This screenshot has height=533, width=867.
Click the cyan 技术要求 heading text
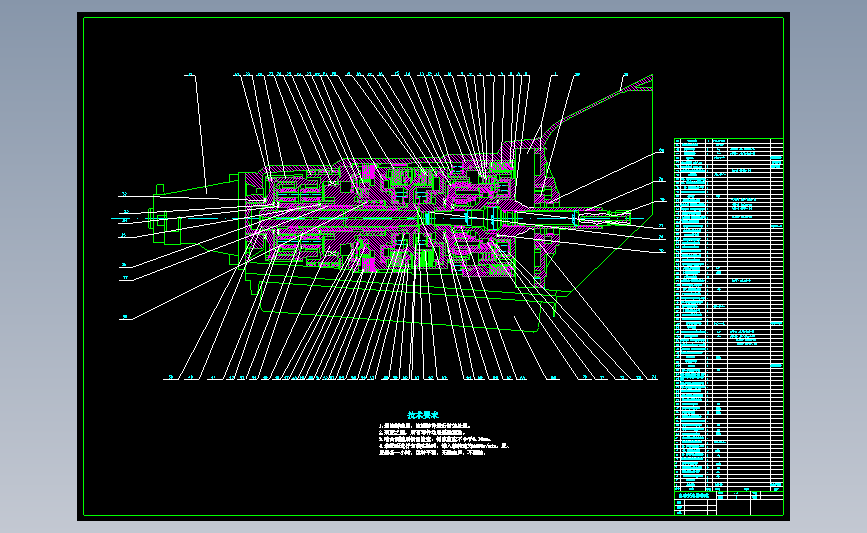coord(423,415)
